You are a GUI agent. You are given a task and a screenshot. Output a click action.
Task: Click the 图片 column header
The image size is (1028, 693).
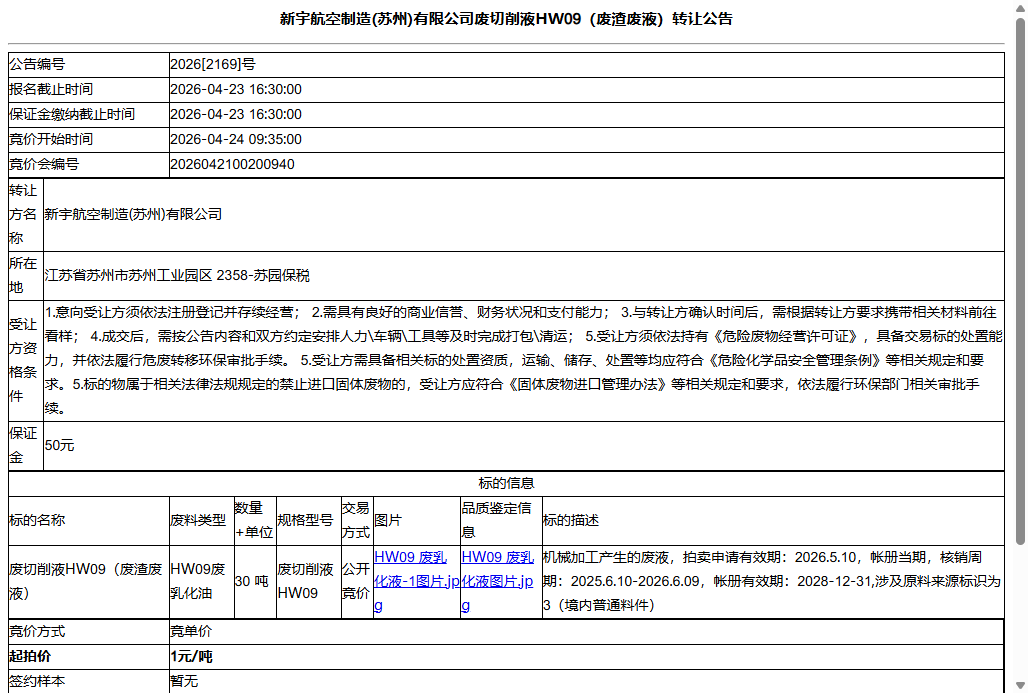pos(417,521)
